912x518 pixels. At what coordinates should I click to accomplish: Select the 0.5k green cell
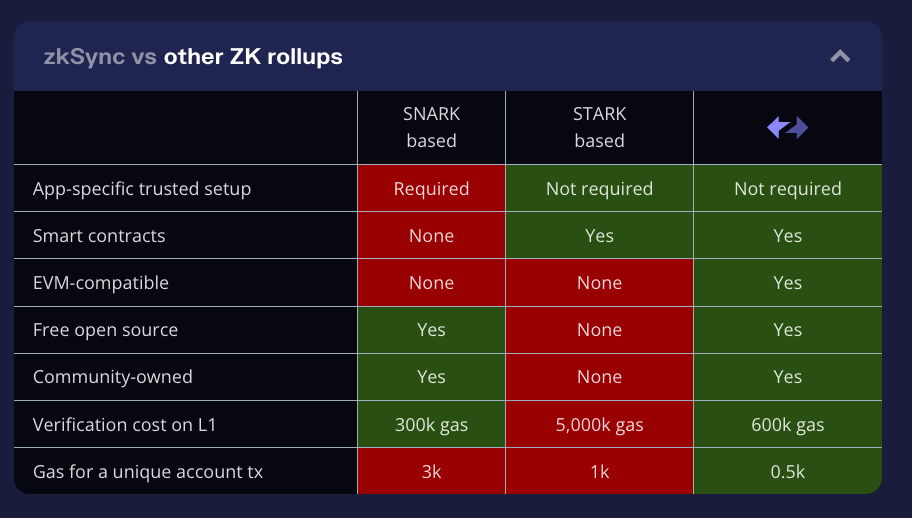(788, 471)
